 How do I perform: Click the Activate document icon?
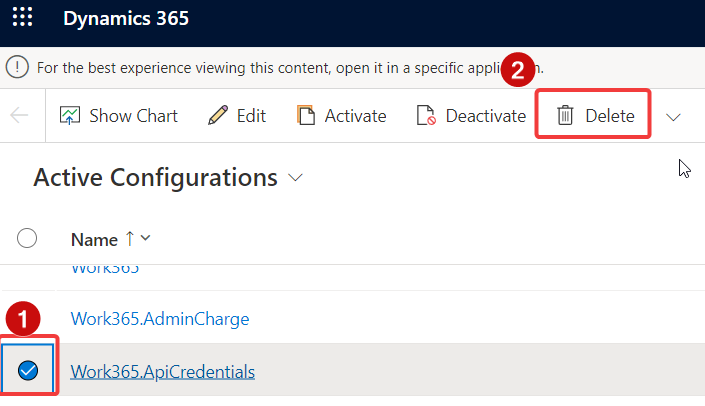(x=306, y=115)
